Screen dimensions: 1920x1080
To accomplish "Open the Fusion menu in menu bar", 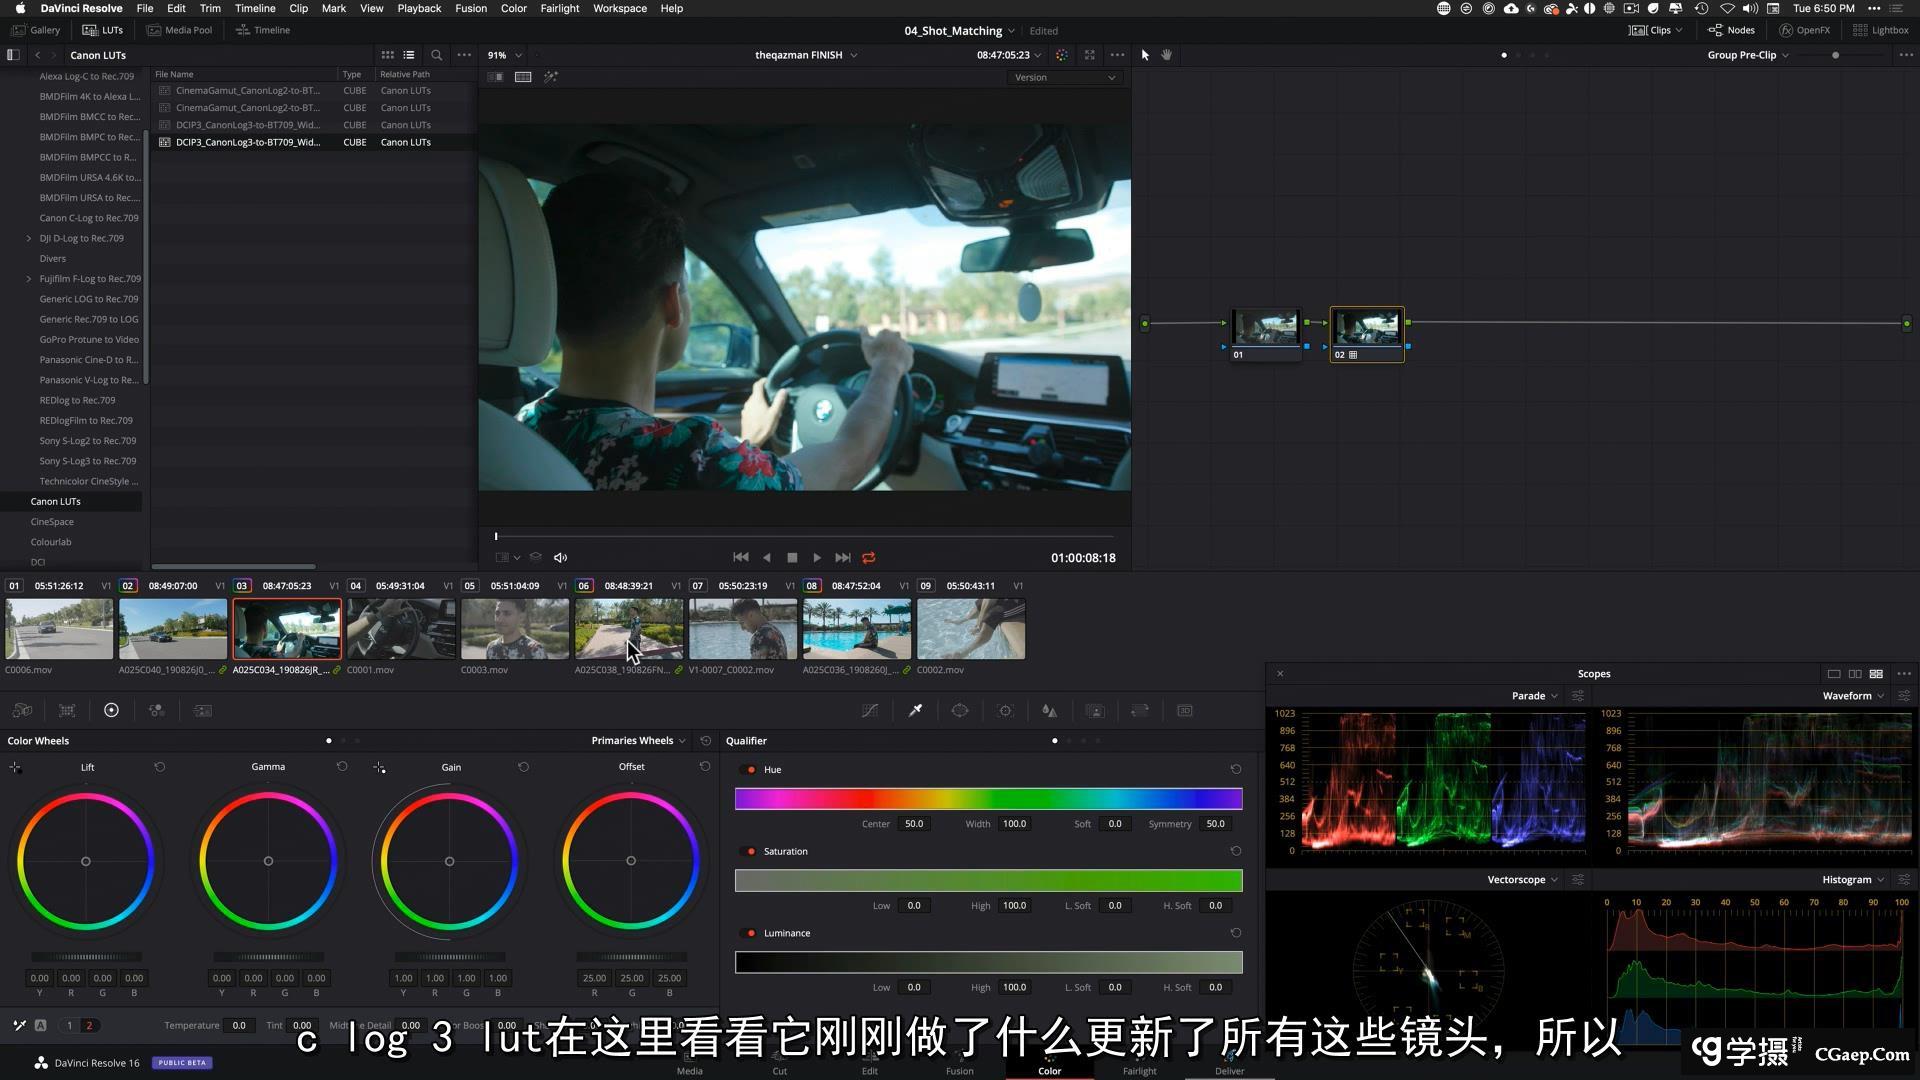I will 471,8.
